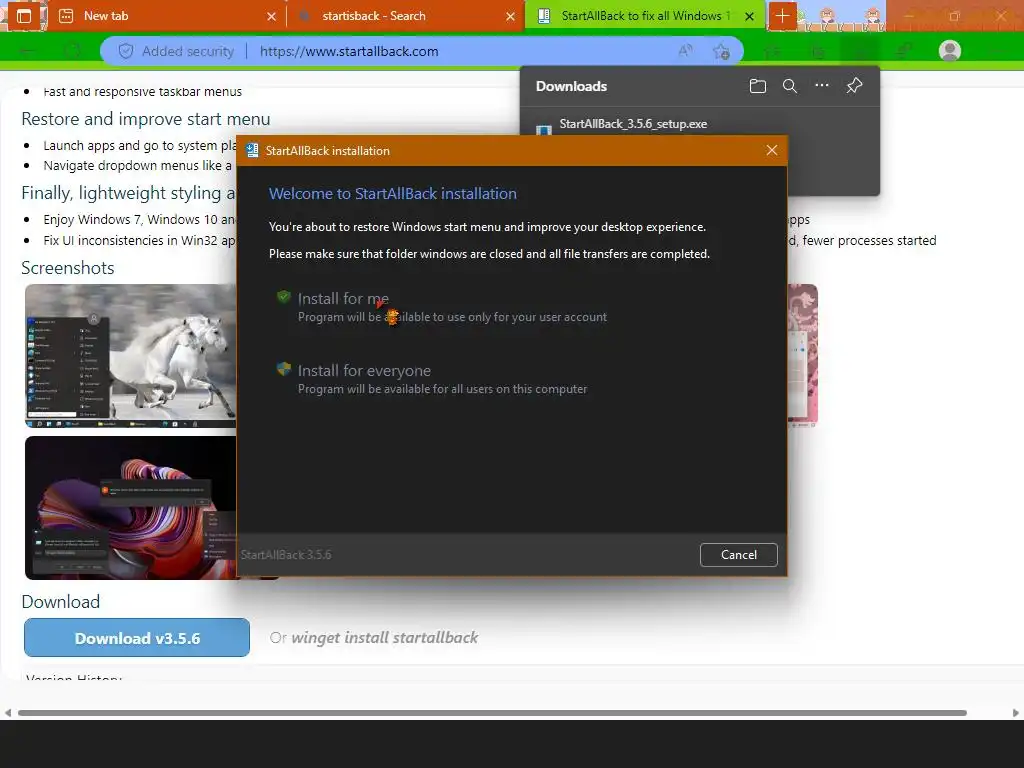Click the Added security shield icon
The width and height of the screenshot is (1024, 768).
(x=126, y=51)
